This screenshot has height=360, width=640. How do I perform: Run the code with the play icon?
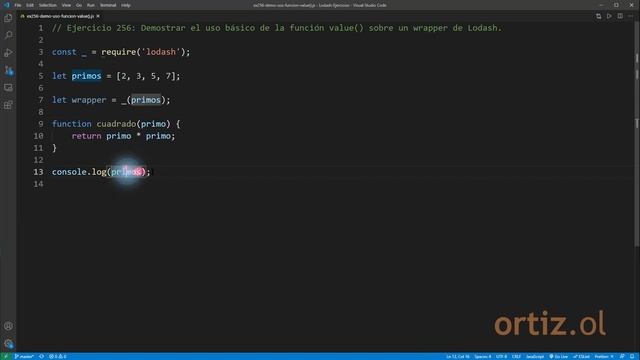(x=609, y=16)
